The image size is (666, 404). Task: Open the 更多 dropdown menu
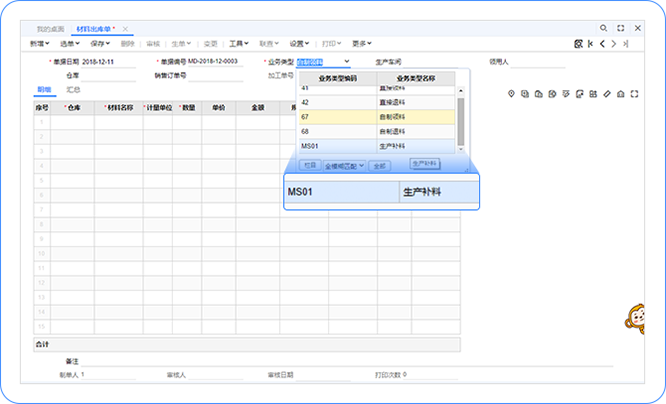coord(361,44)
